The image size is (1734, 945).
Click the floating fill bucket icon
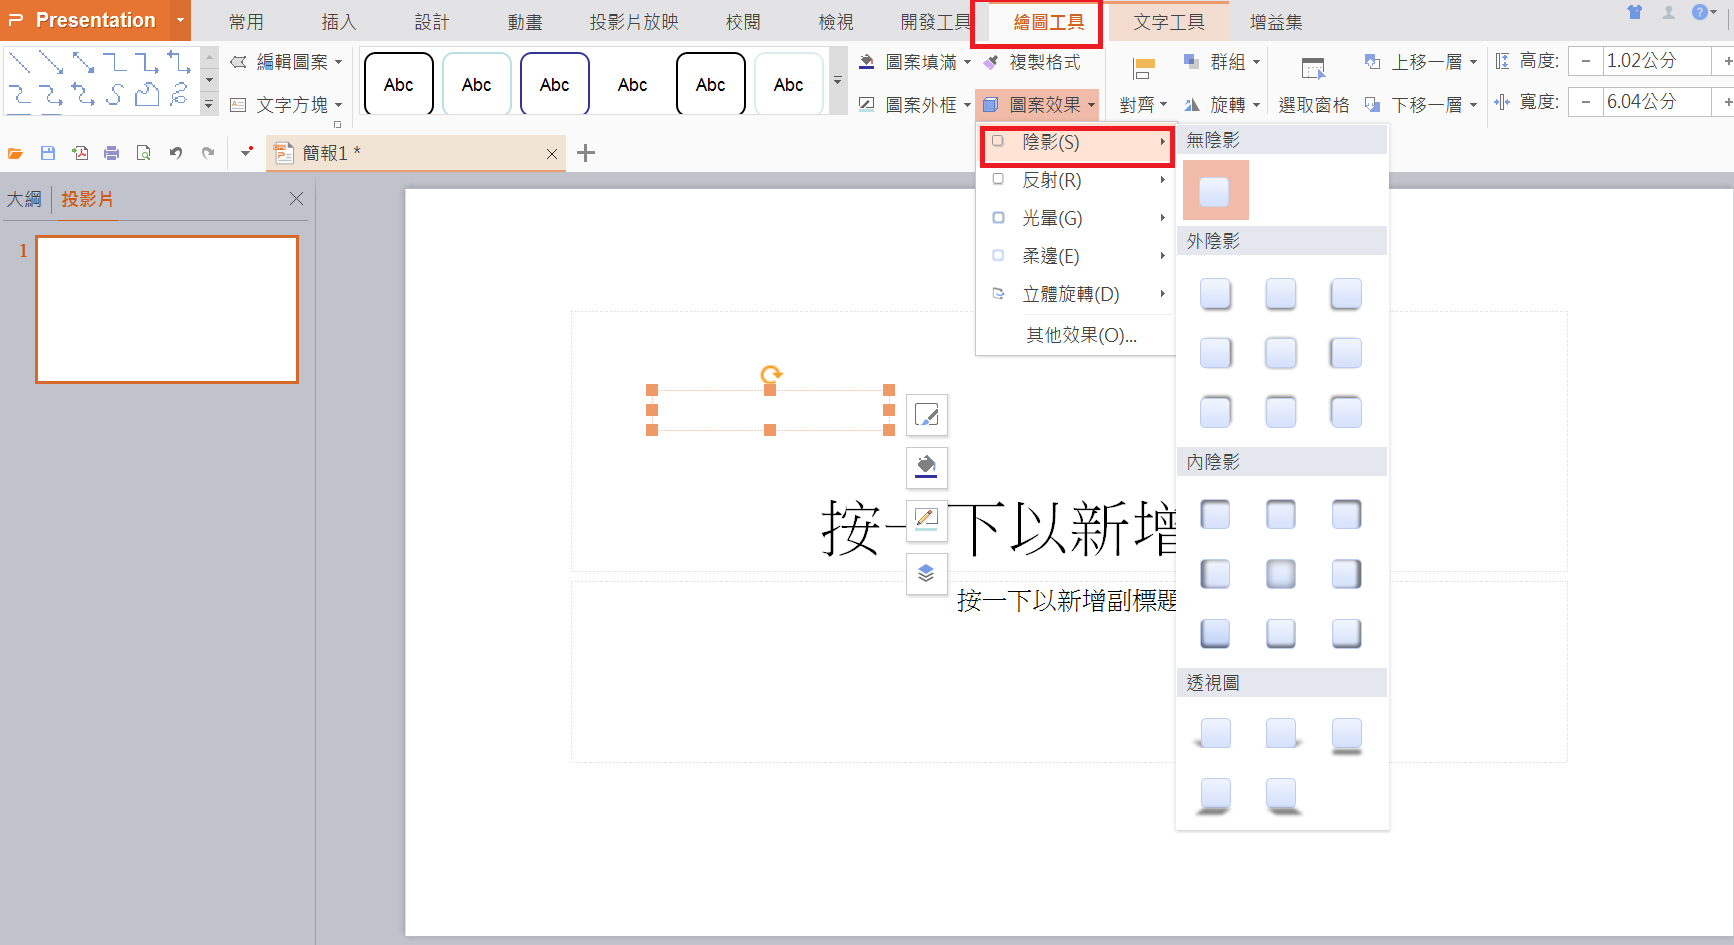(x=927, y=467)
